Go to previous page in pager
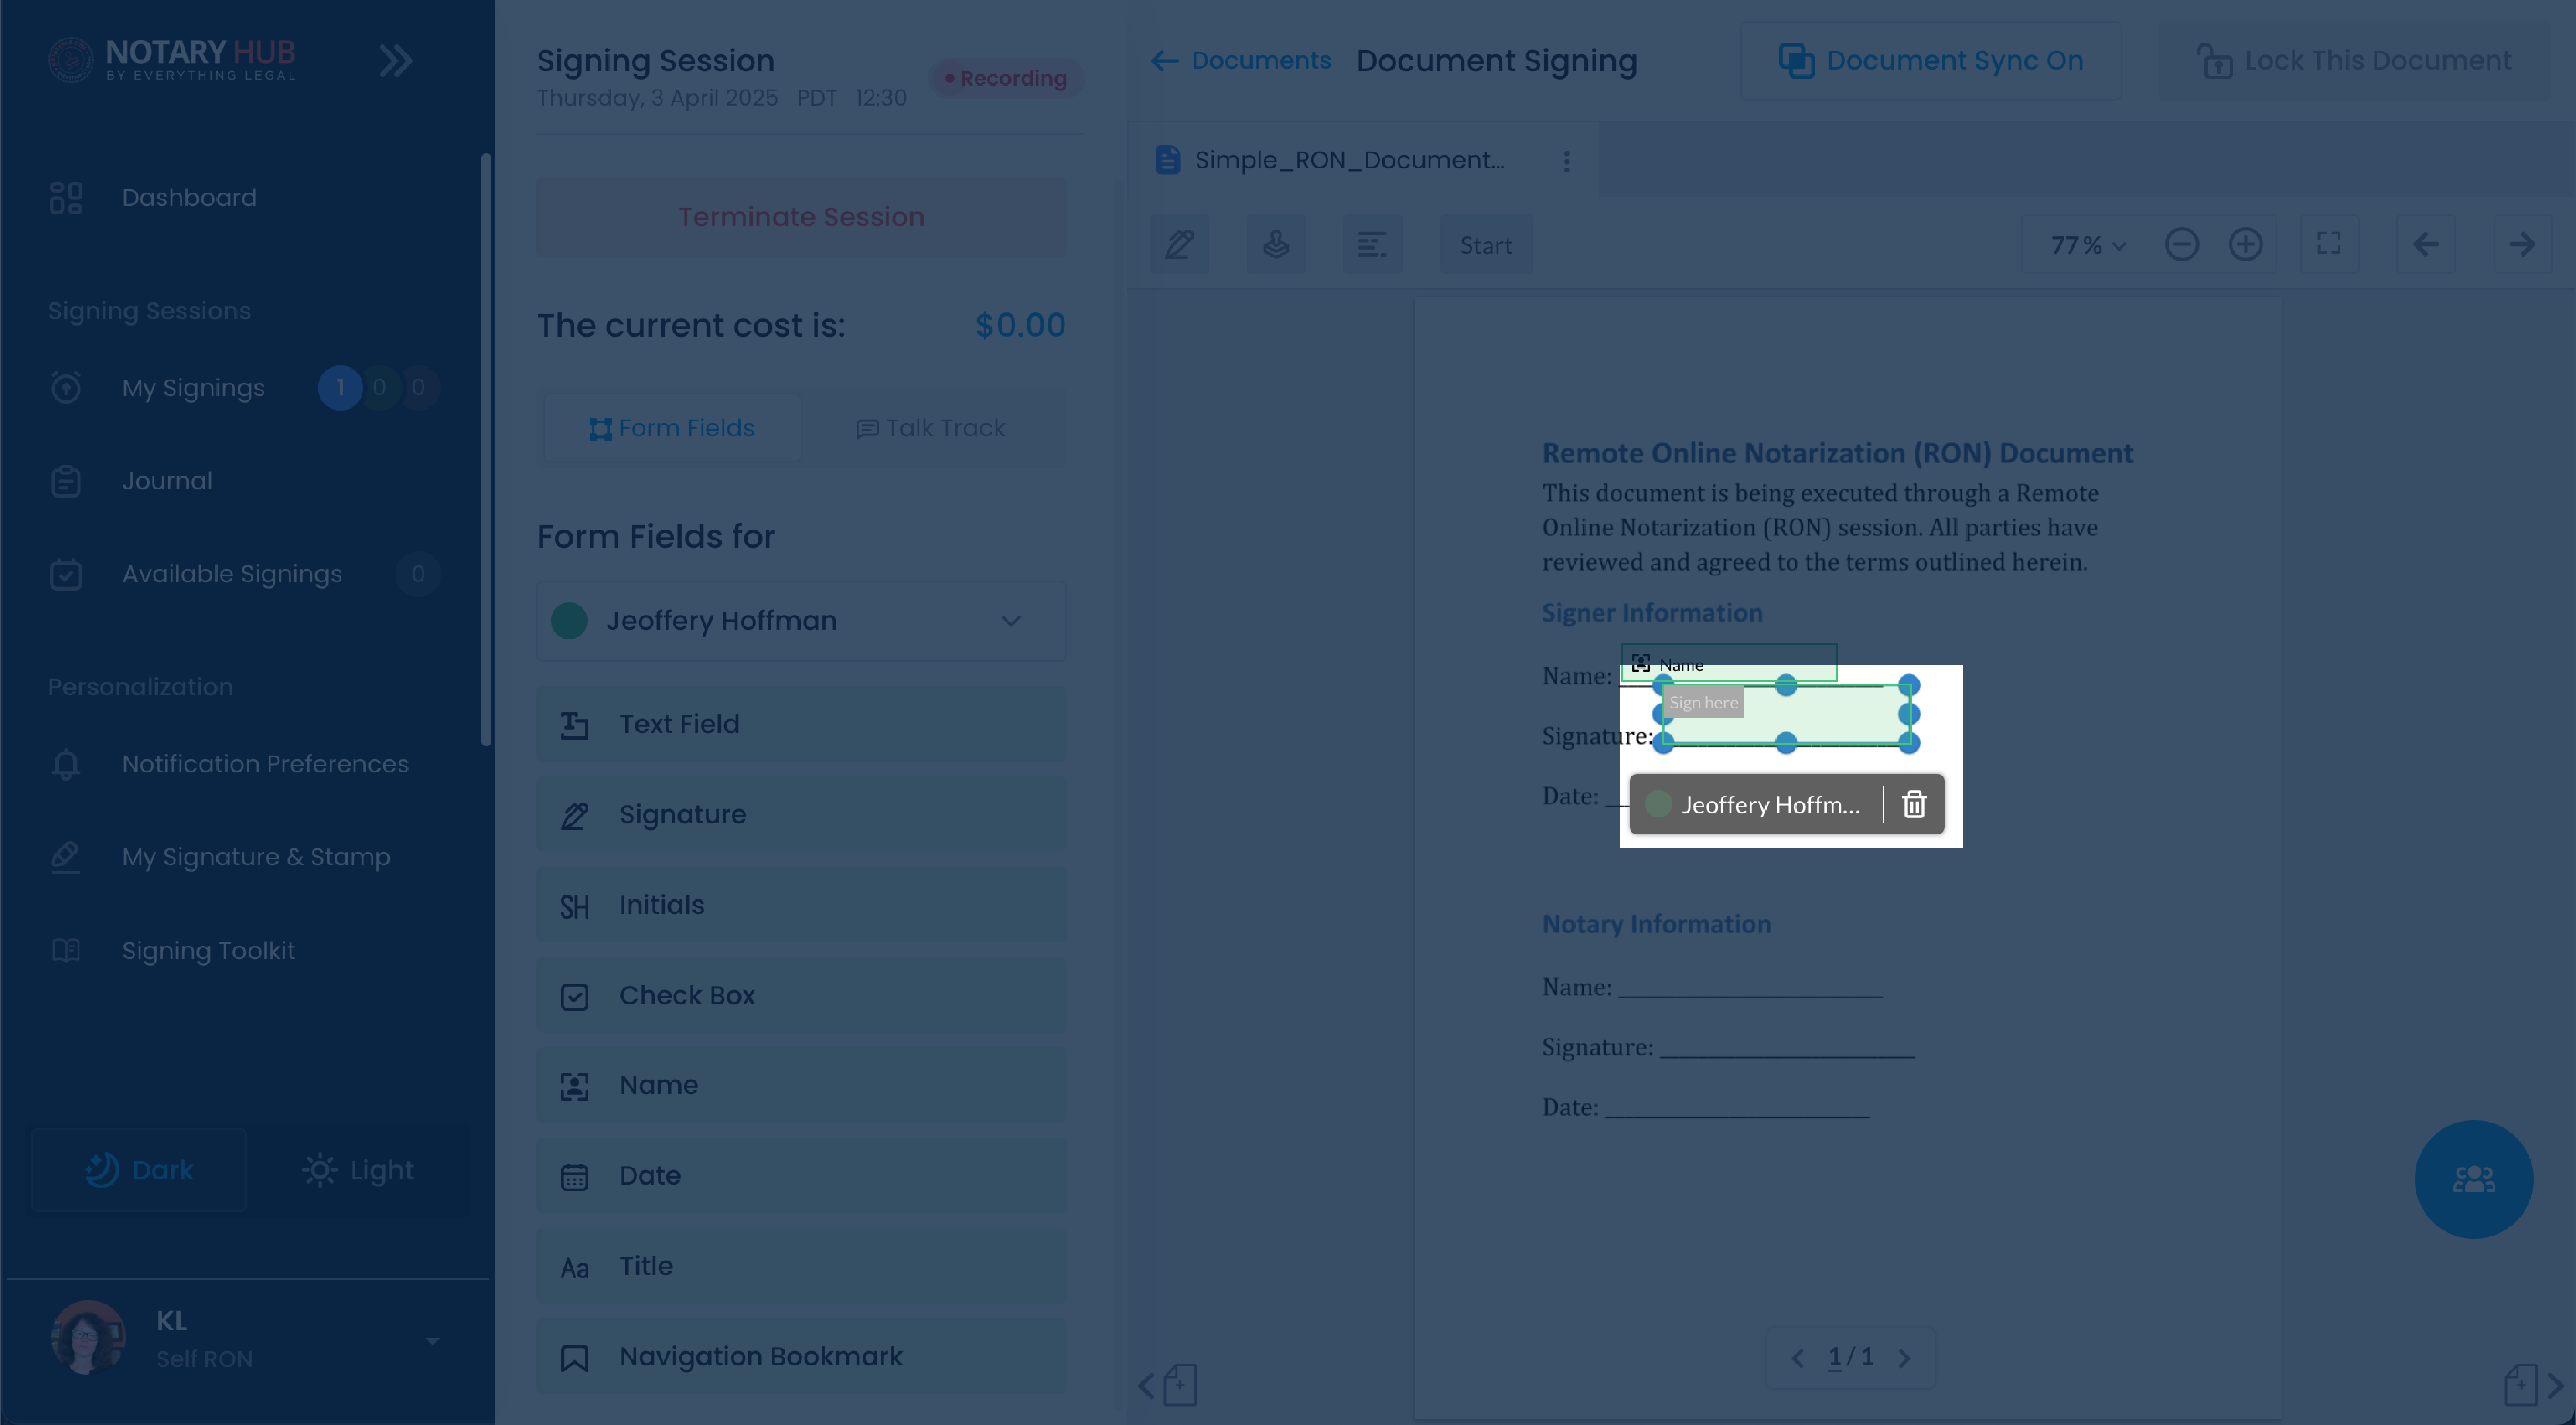2576x1425 pixels. click(1798, 1358)
